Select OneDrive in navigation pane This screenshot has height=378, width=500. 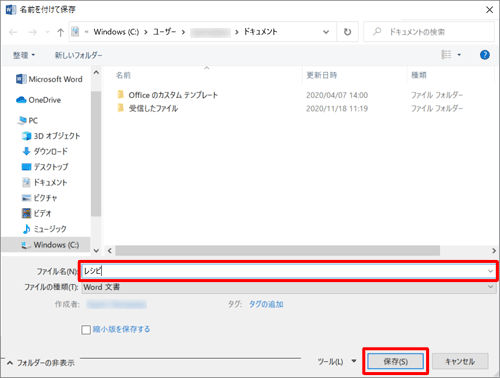pos(39,100)
